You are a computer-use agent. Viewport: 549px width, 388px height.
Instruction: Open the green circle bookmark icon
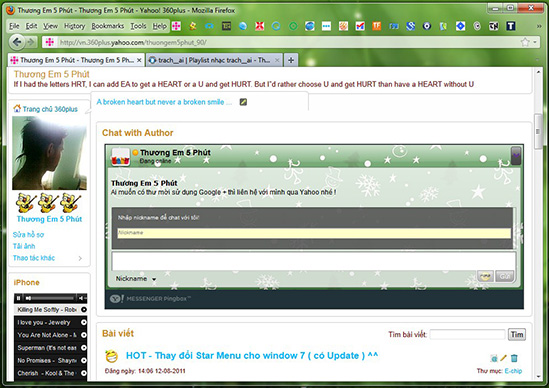(293, 26)
